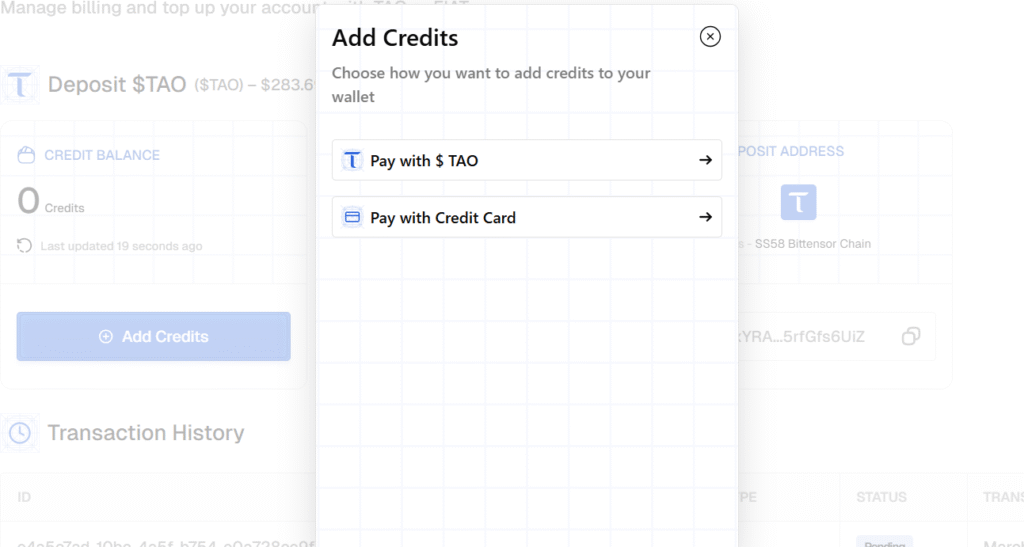Click the arrow on the Pay with Credit Card row
The height and width of the screenshot is (547, 1024).
tap(705, 217)
